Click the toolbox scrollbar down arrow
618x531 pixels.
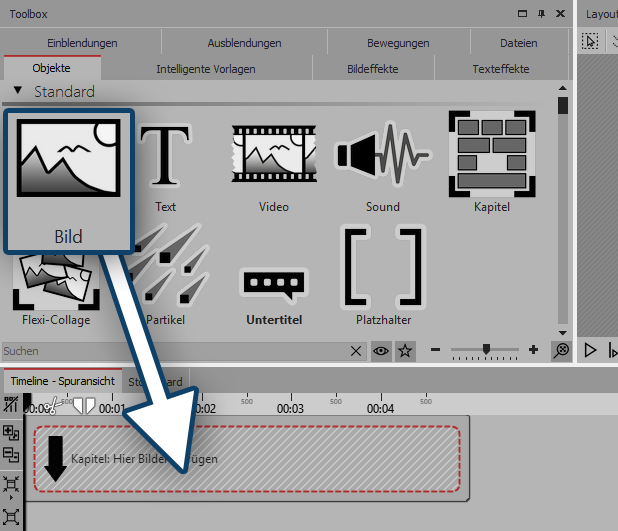coord(563,333)
